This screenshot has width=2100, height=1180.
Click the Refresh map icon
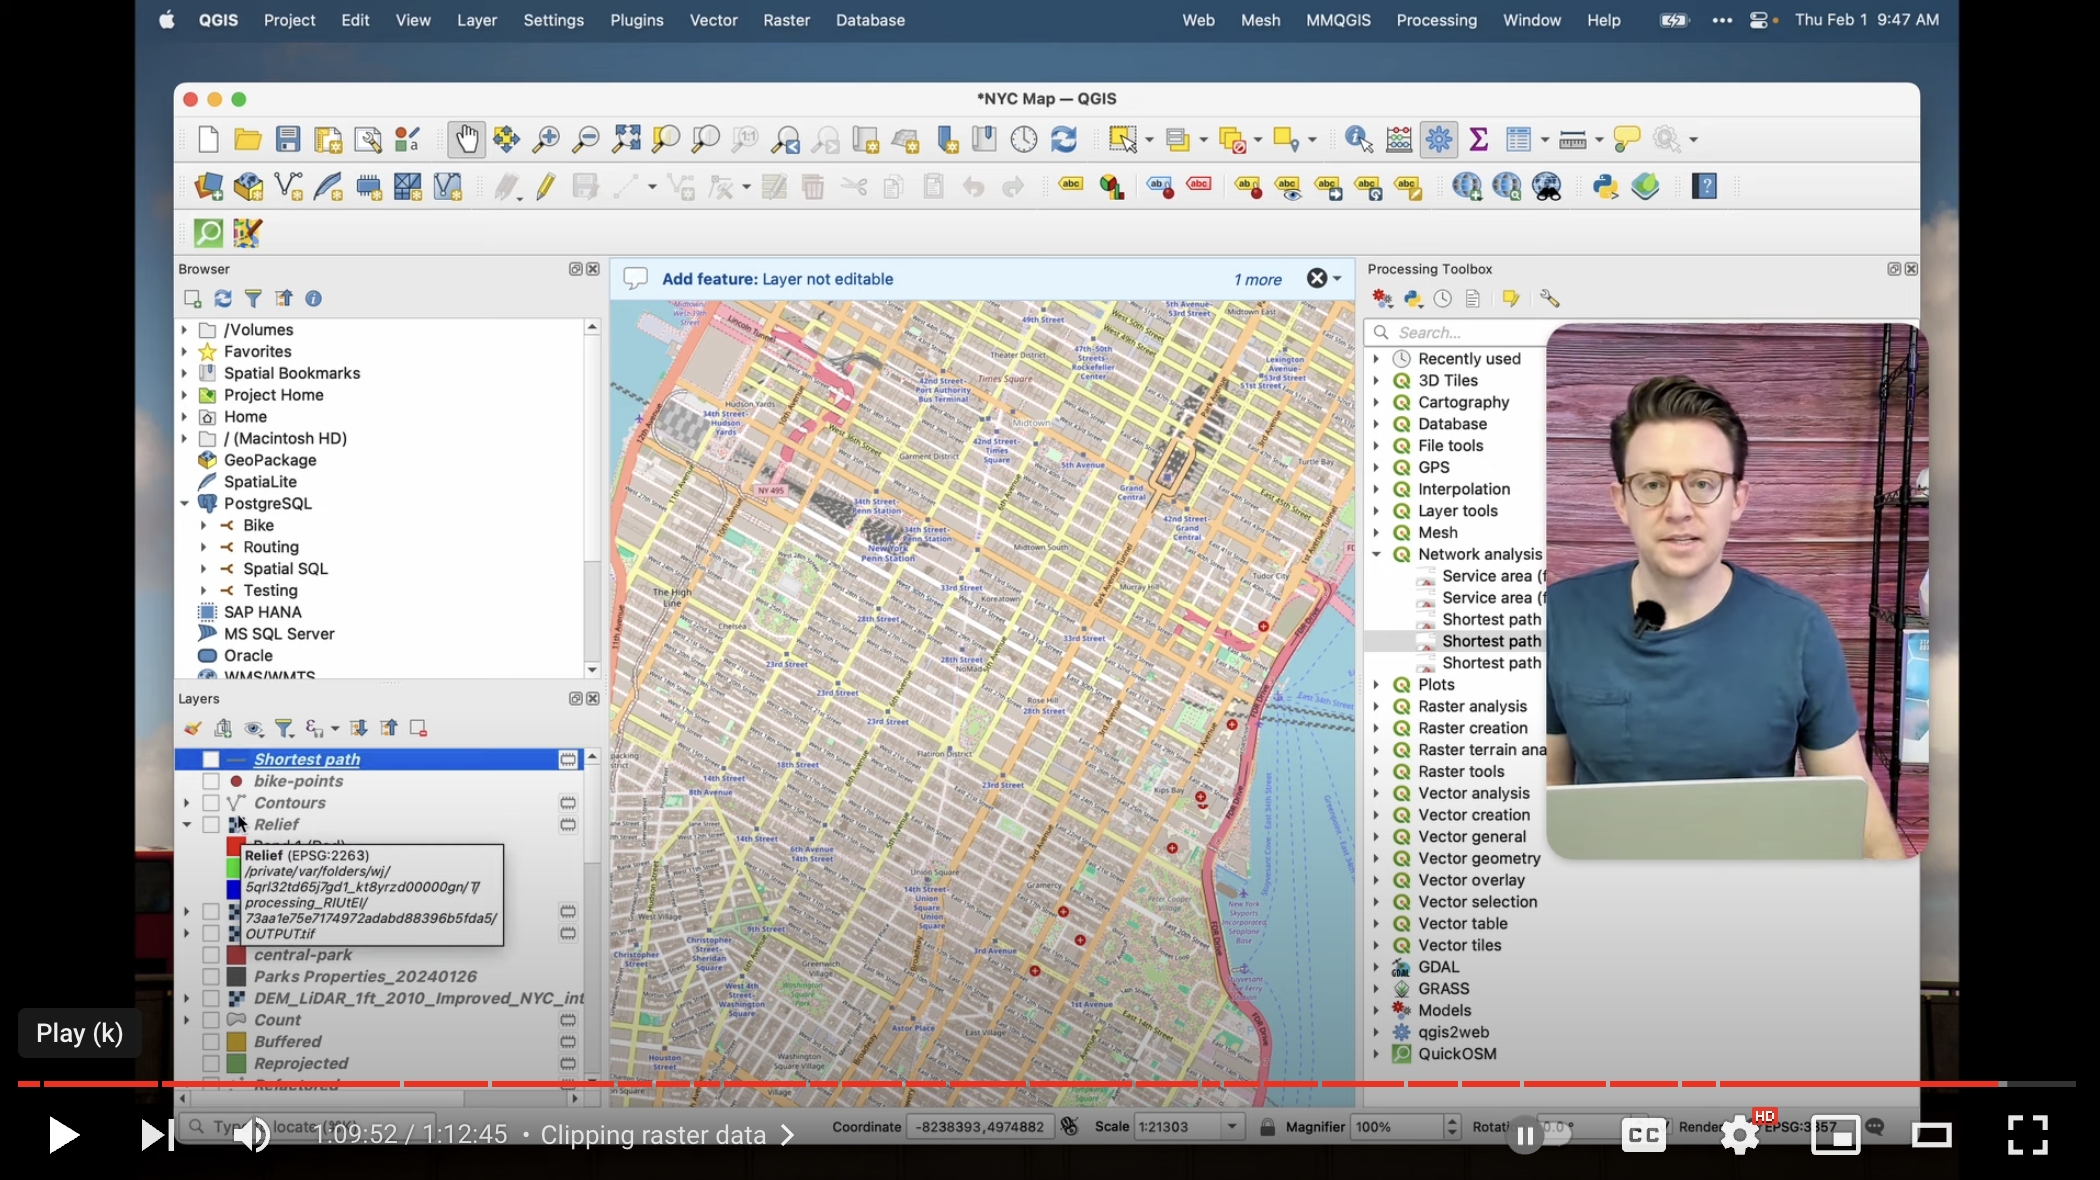pyautogui.click(x=1064, y=139)
